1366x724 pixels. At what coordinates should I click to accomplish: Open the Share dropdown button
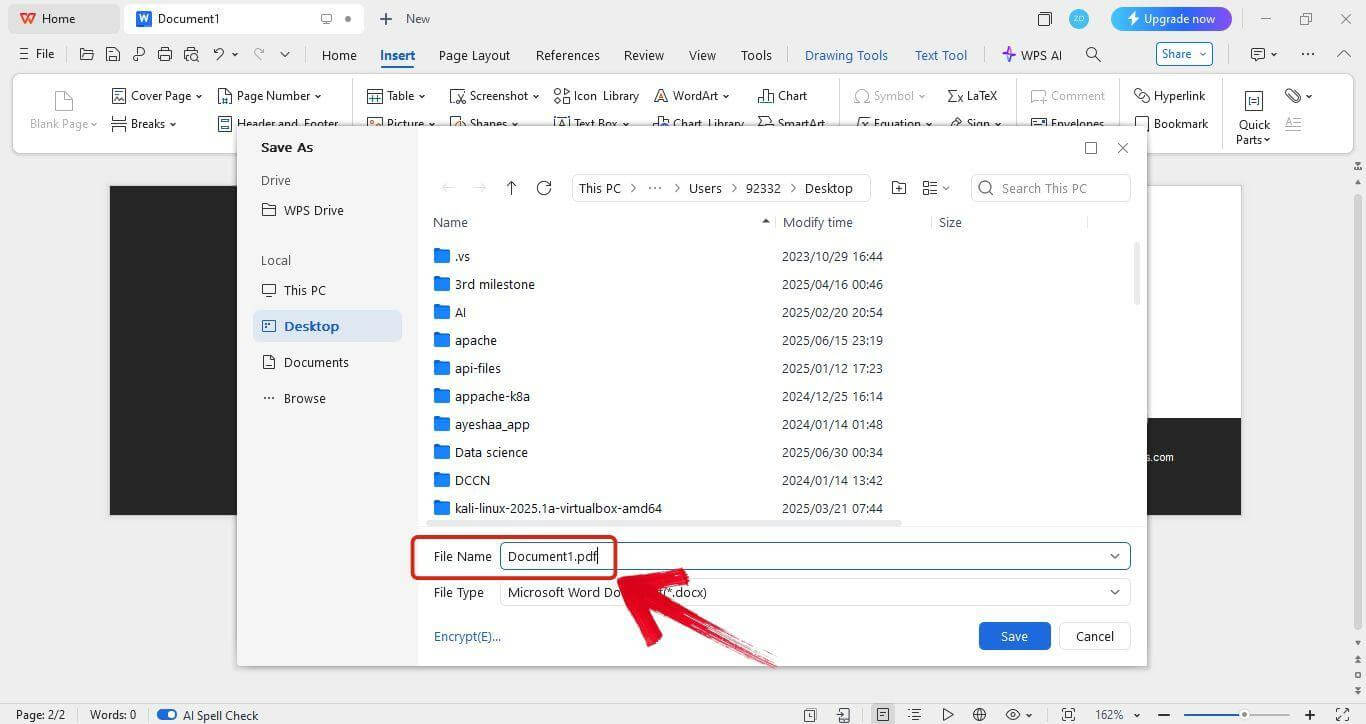point(1184,54)
